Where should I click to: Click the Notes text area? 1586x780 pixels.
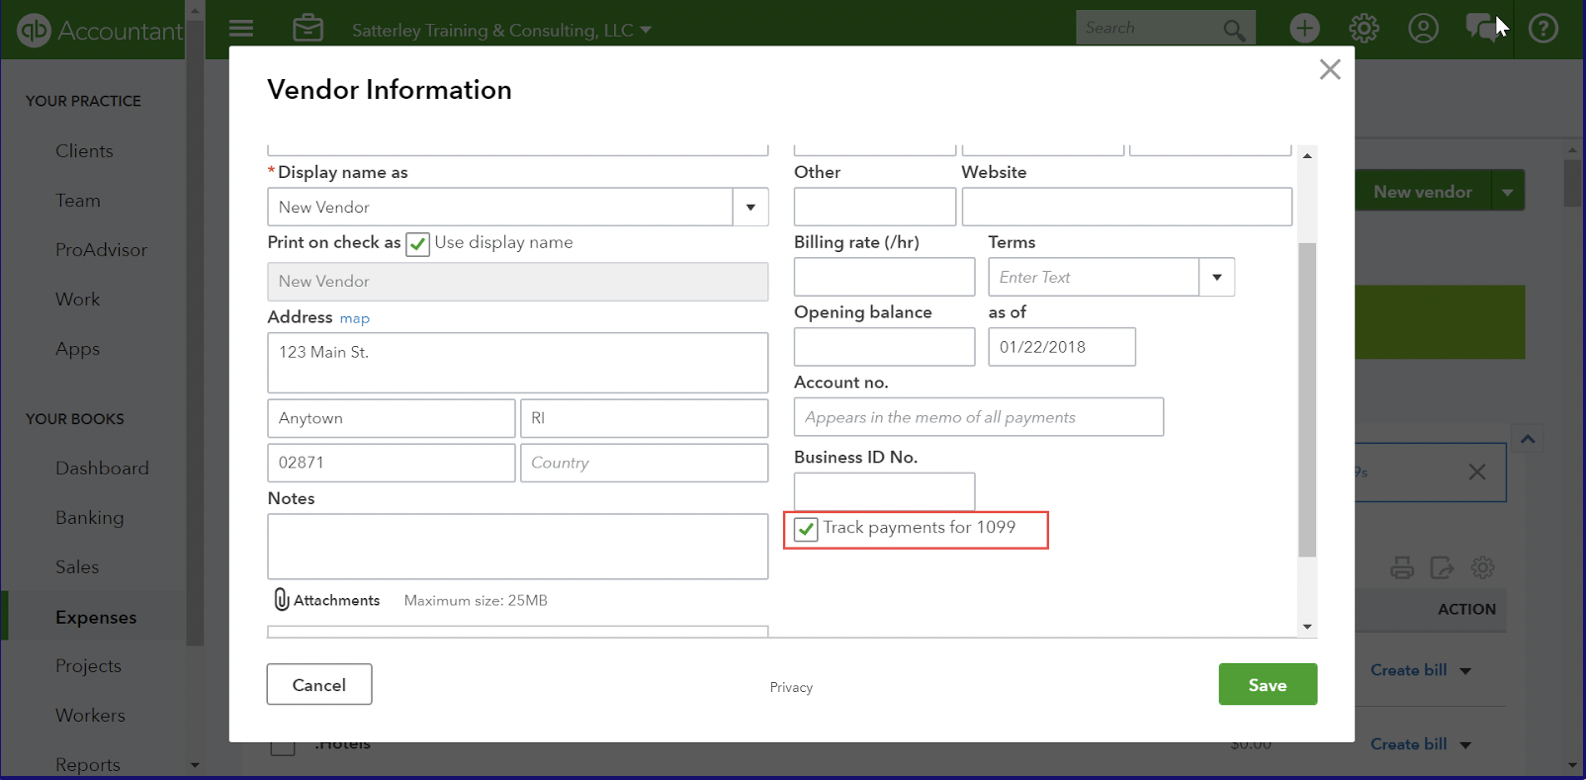click(x=518, y=546)
